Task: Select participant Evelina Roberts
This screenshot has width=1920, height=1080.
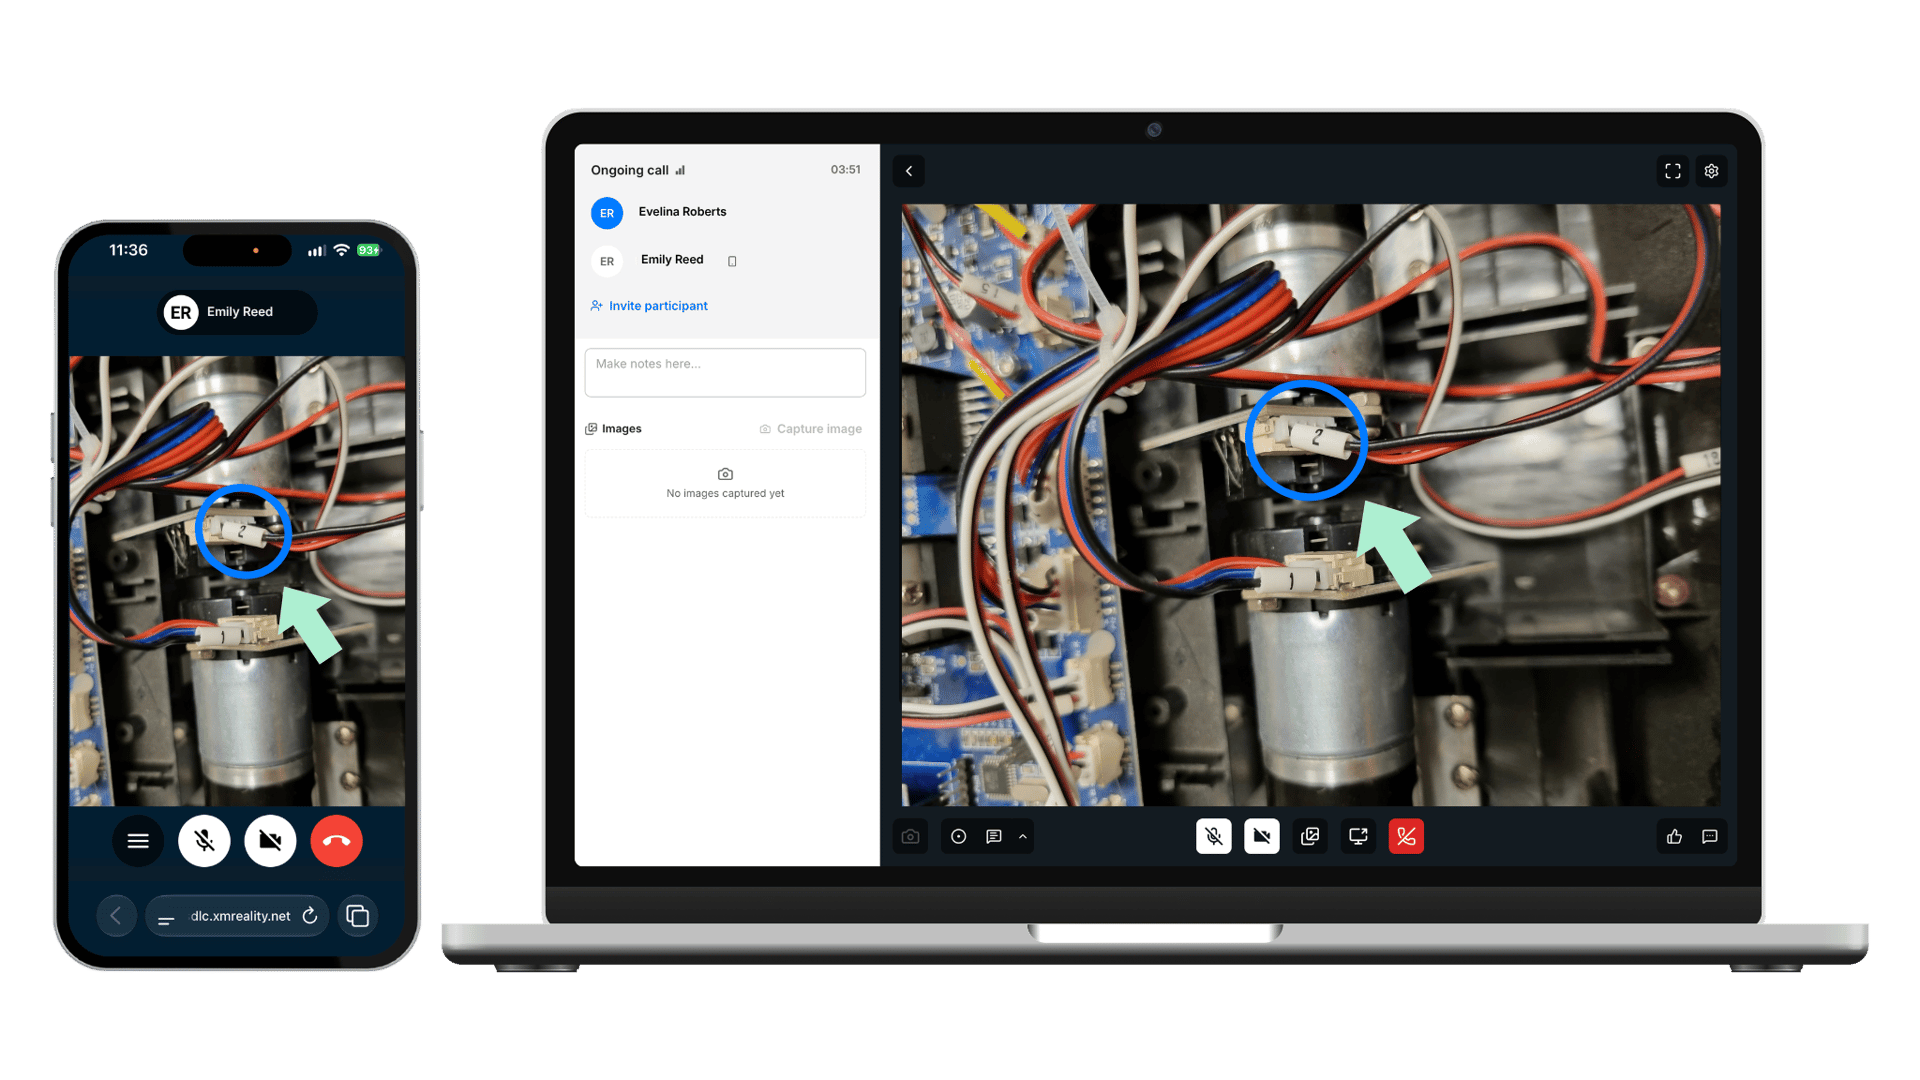Action: (x=660, y=212)
